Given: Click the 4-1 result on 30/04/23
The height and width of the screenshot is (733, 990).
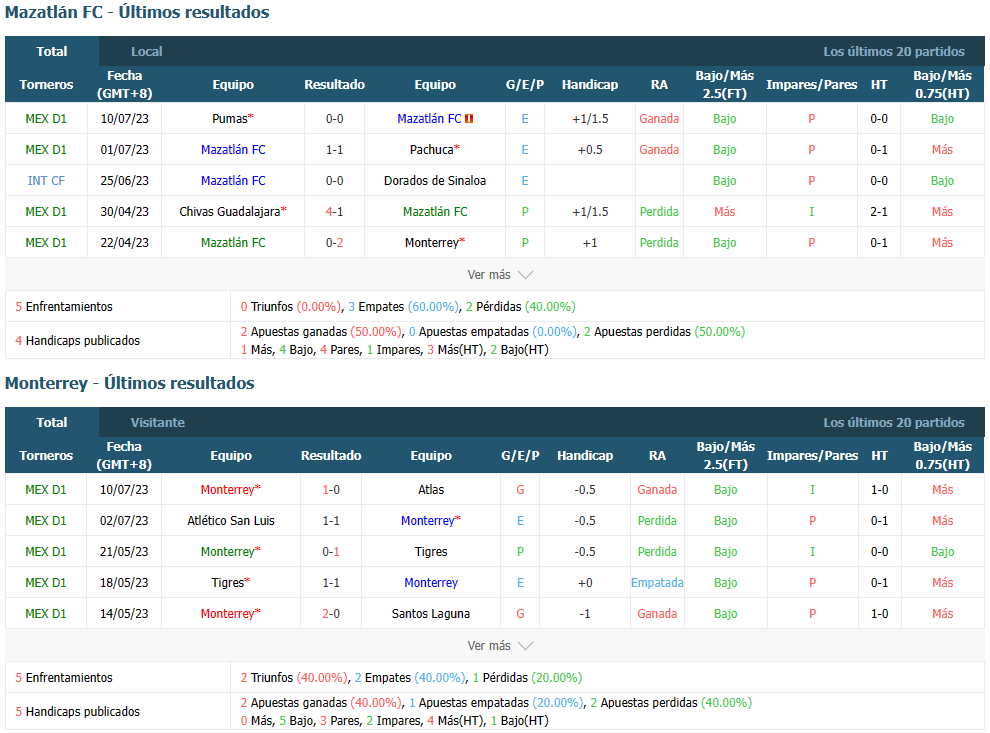Looking at the screenshot, I should pyautogui.click(x=335, y=212).
